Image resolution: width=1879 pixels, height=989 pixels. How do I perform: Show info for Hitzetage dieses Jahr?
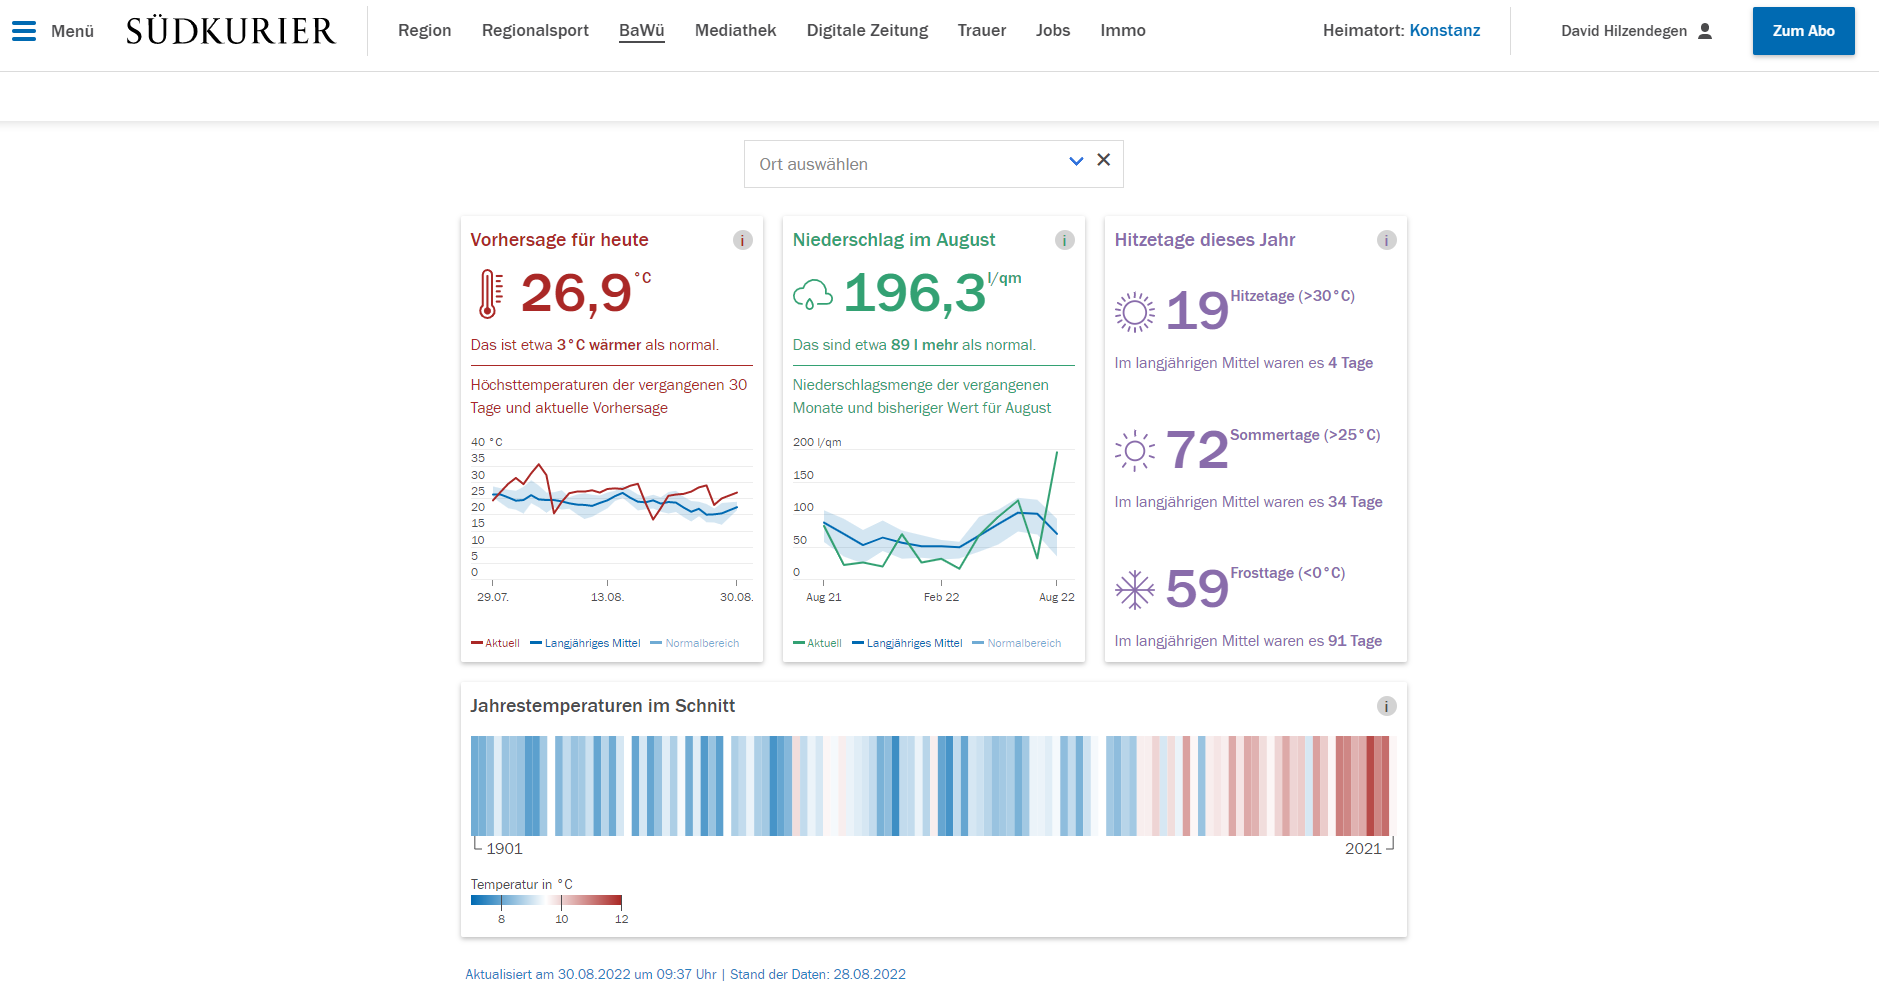tap(1386, 240)
